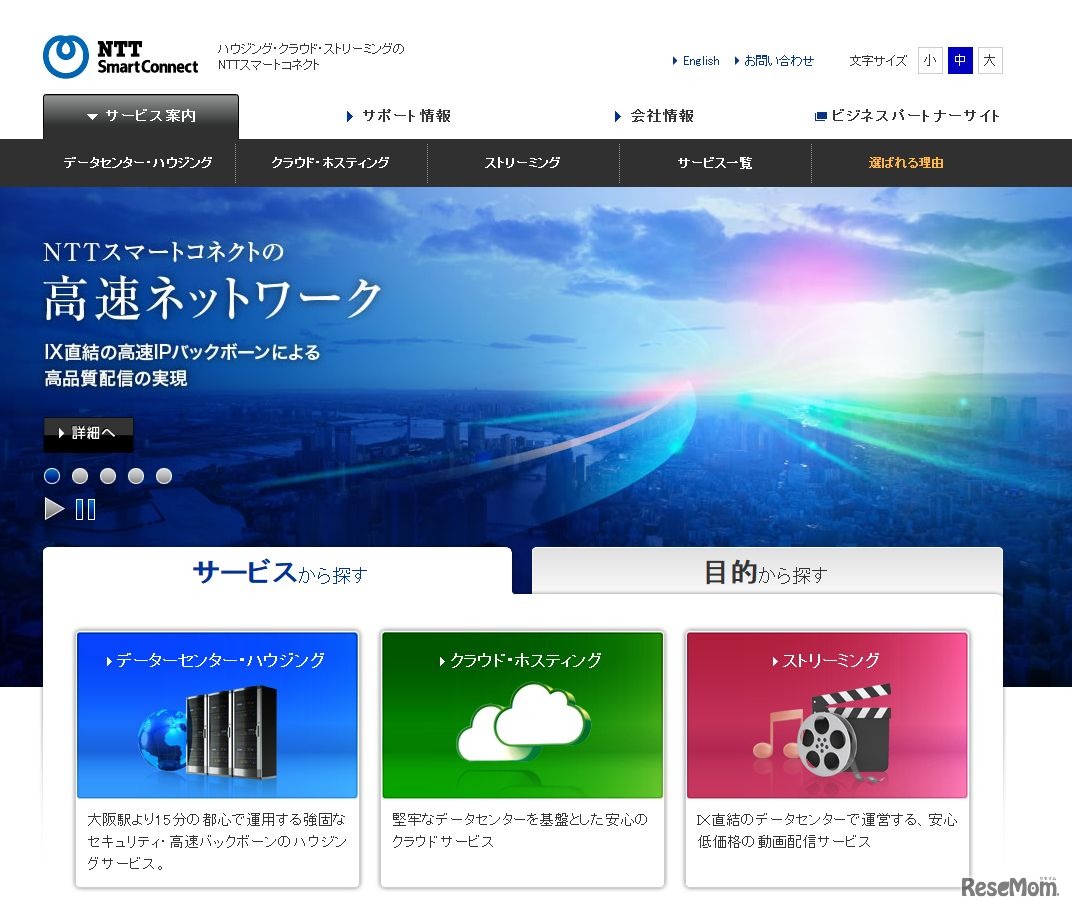Select サービス一覧 in nav bar

pyautogui.click(x=715, y=163)
